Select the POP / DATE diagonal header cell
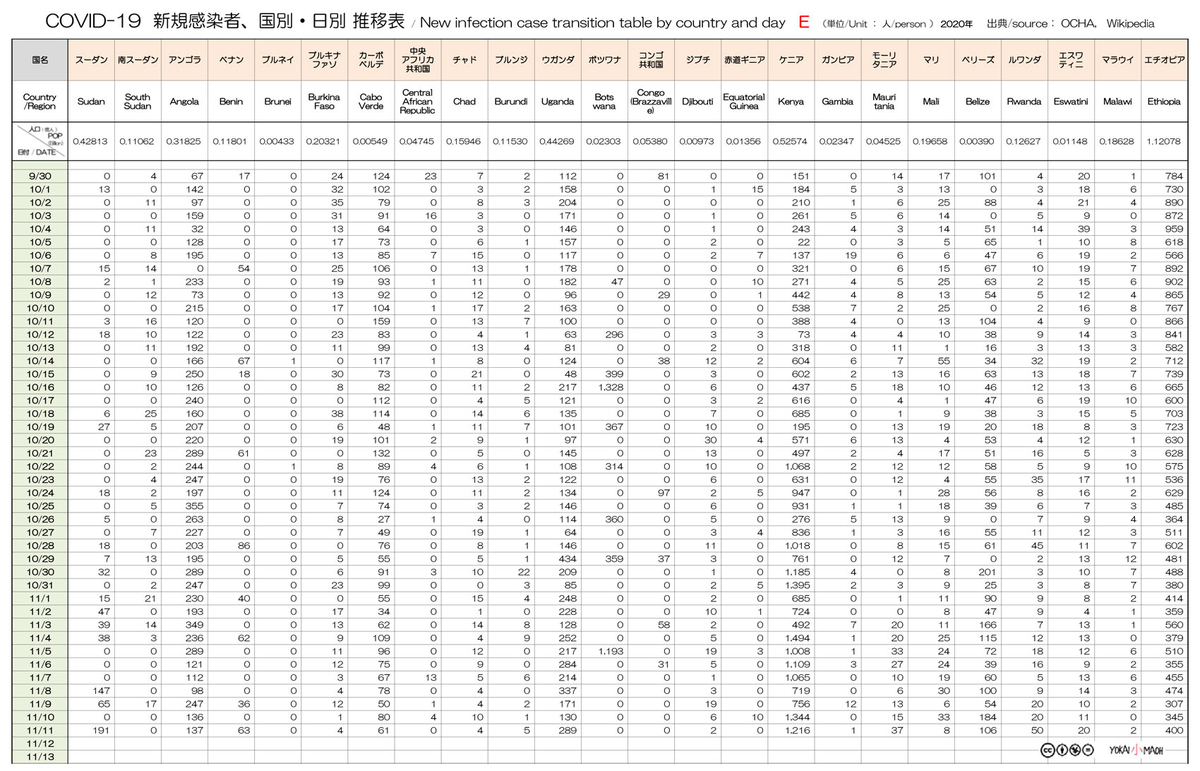1200x771 pixels. point(40,142)
